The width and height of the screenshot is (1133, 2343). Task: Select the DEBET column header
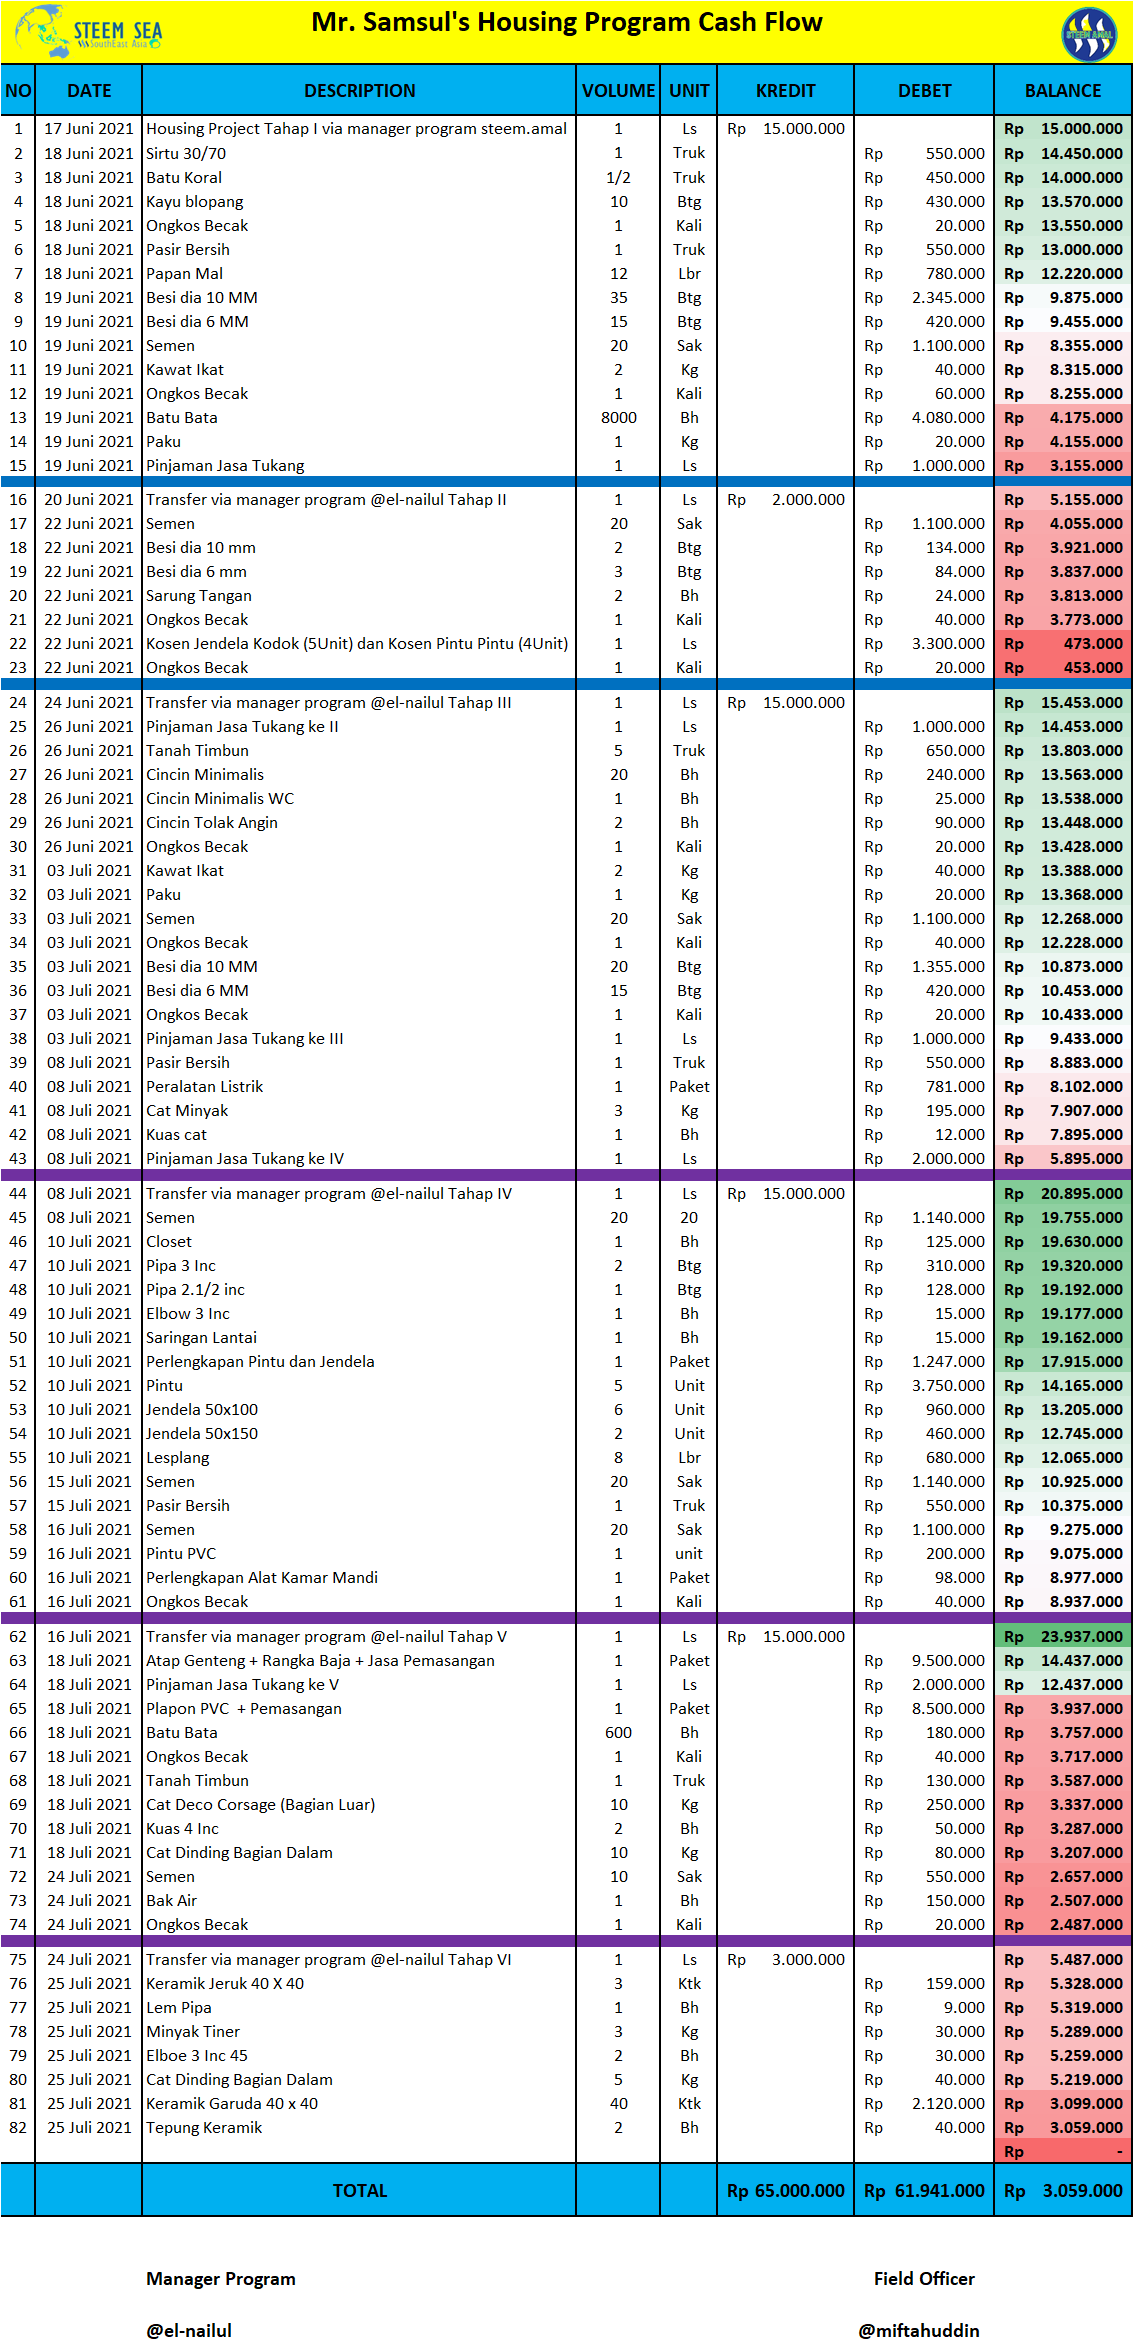[924, 91]
